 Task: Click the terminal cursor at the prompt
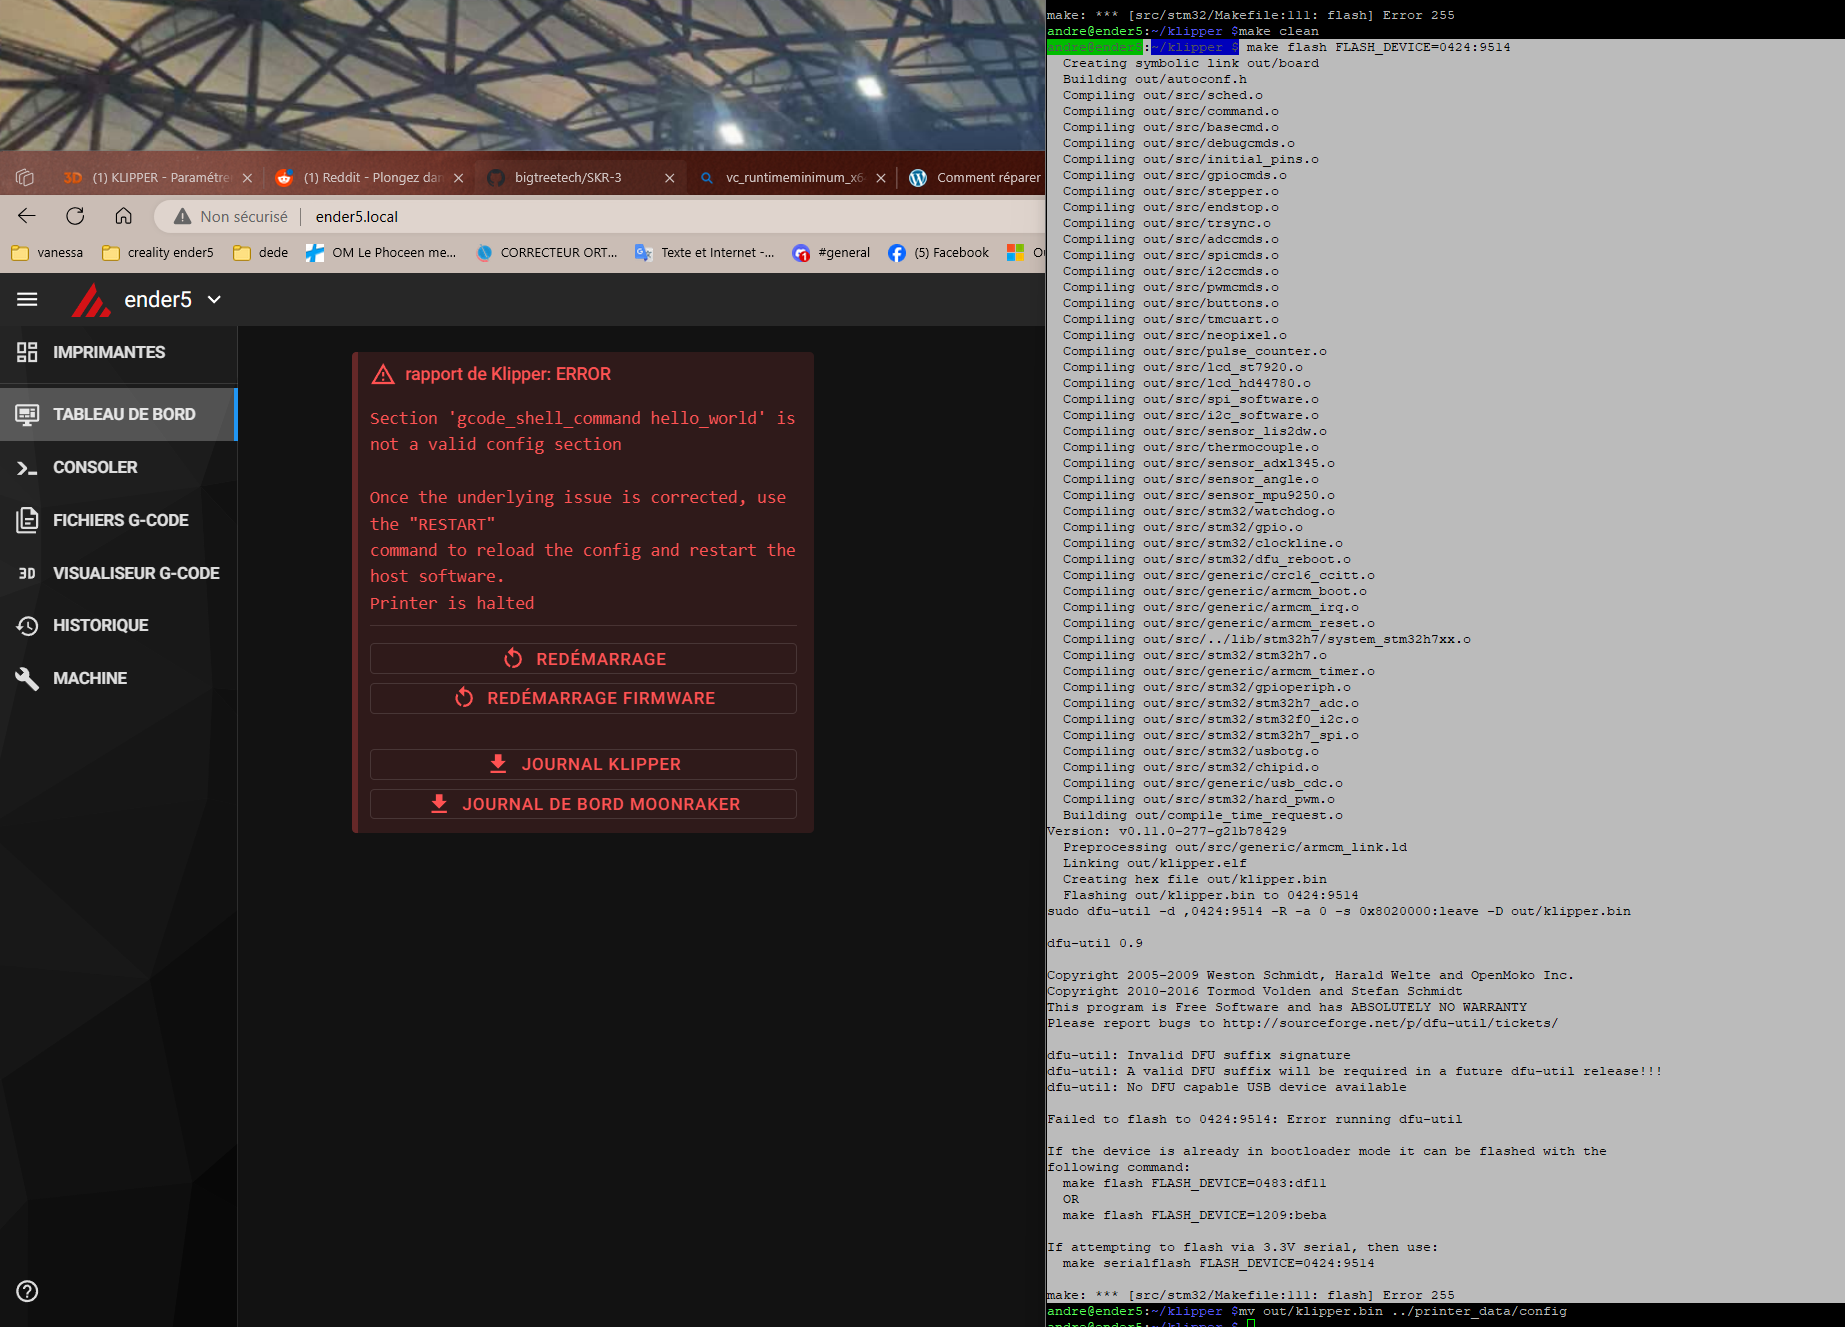coord(1251,1323)
